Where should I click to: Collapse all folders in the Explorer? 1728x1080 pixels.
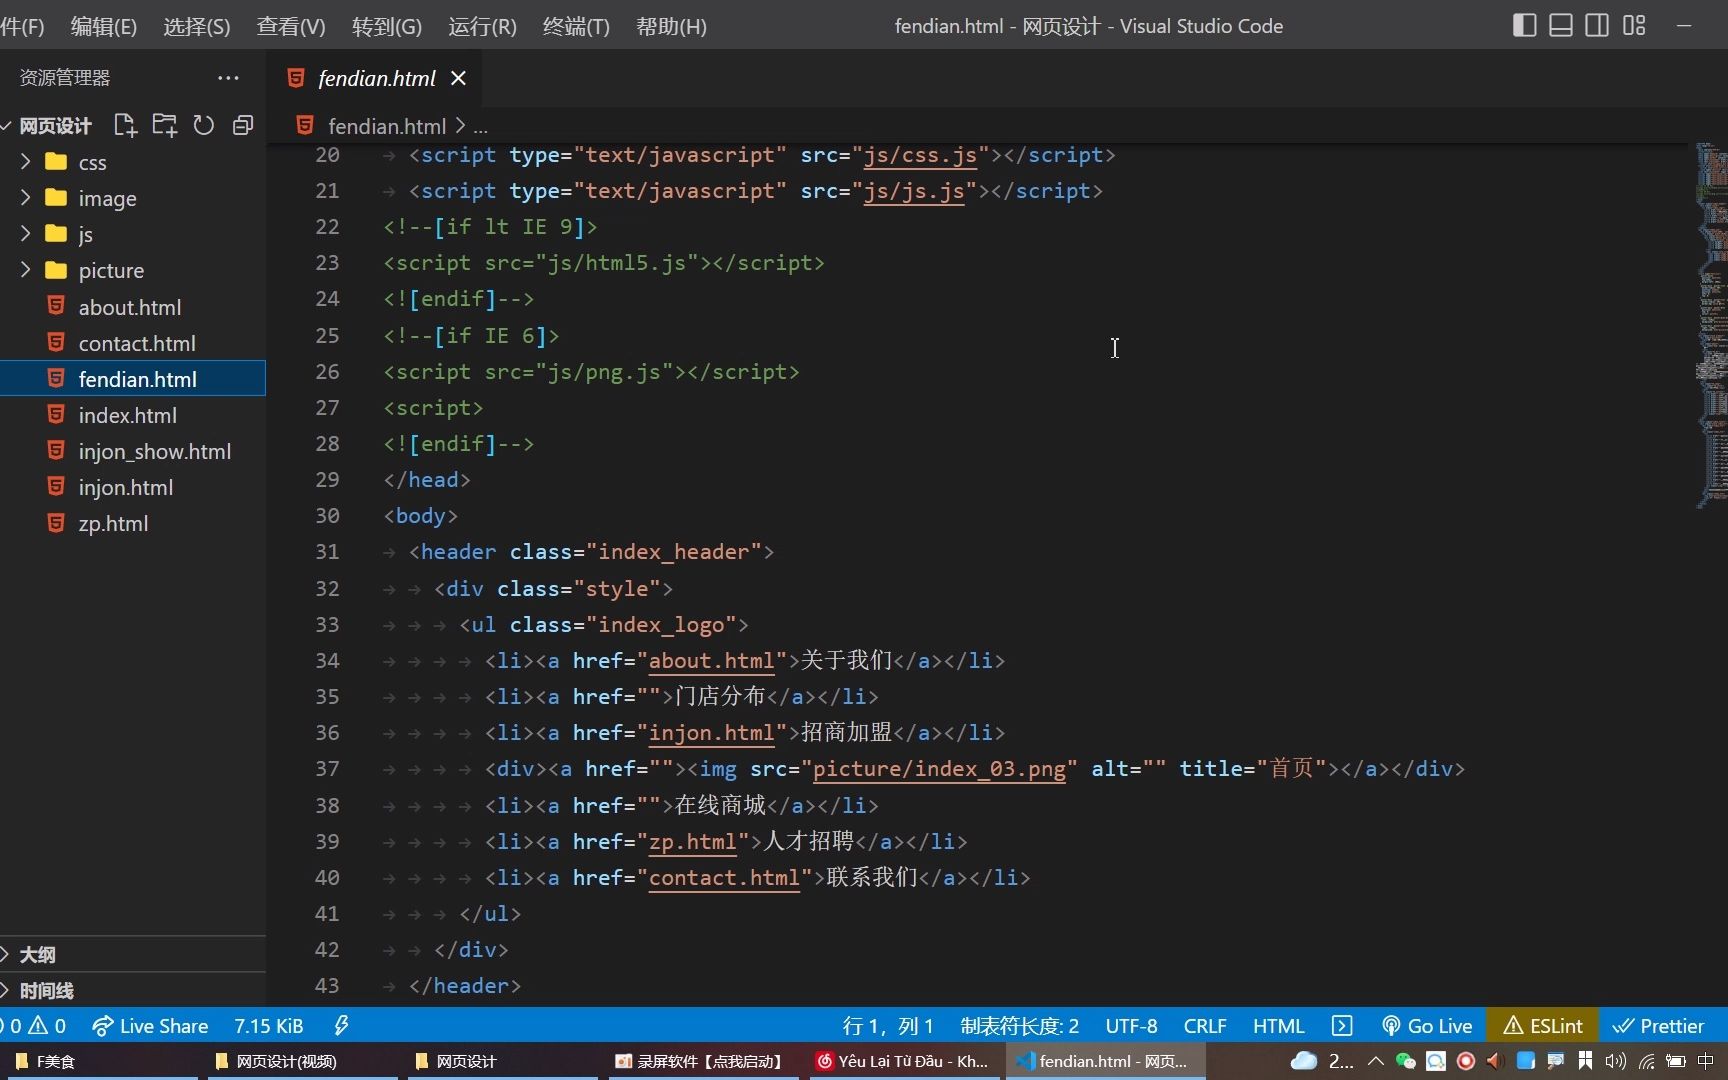[x=242, y=124]
